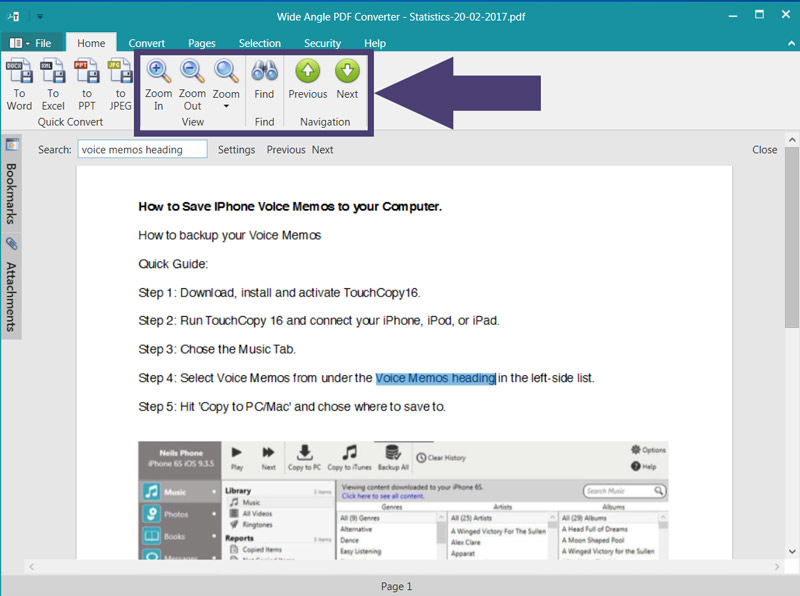Click the horizontal scrollbar right arrow
This screenshot has height=596, width=800.
coord(777,566)
